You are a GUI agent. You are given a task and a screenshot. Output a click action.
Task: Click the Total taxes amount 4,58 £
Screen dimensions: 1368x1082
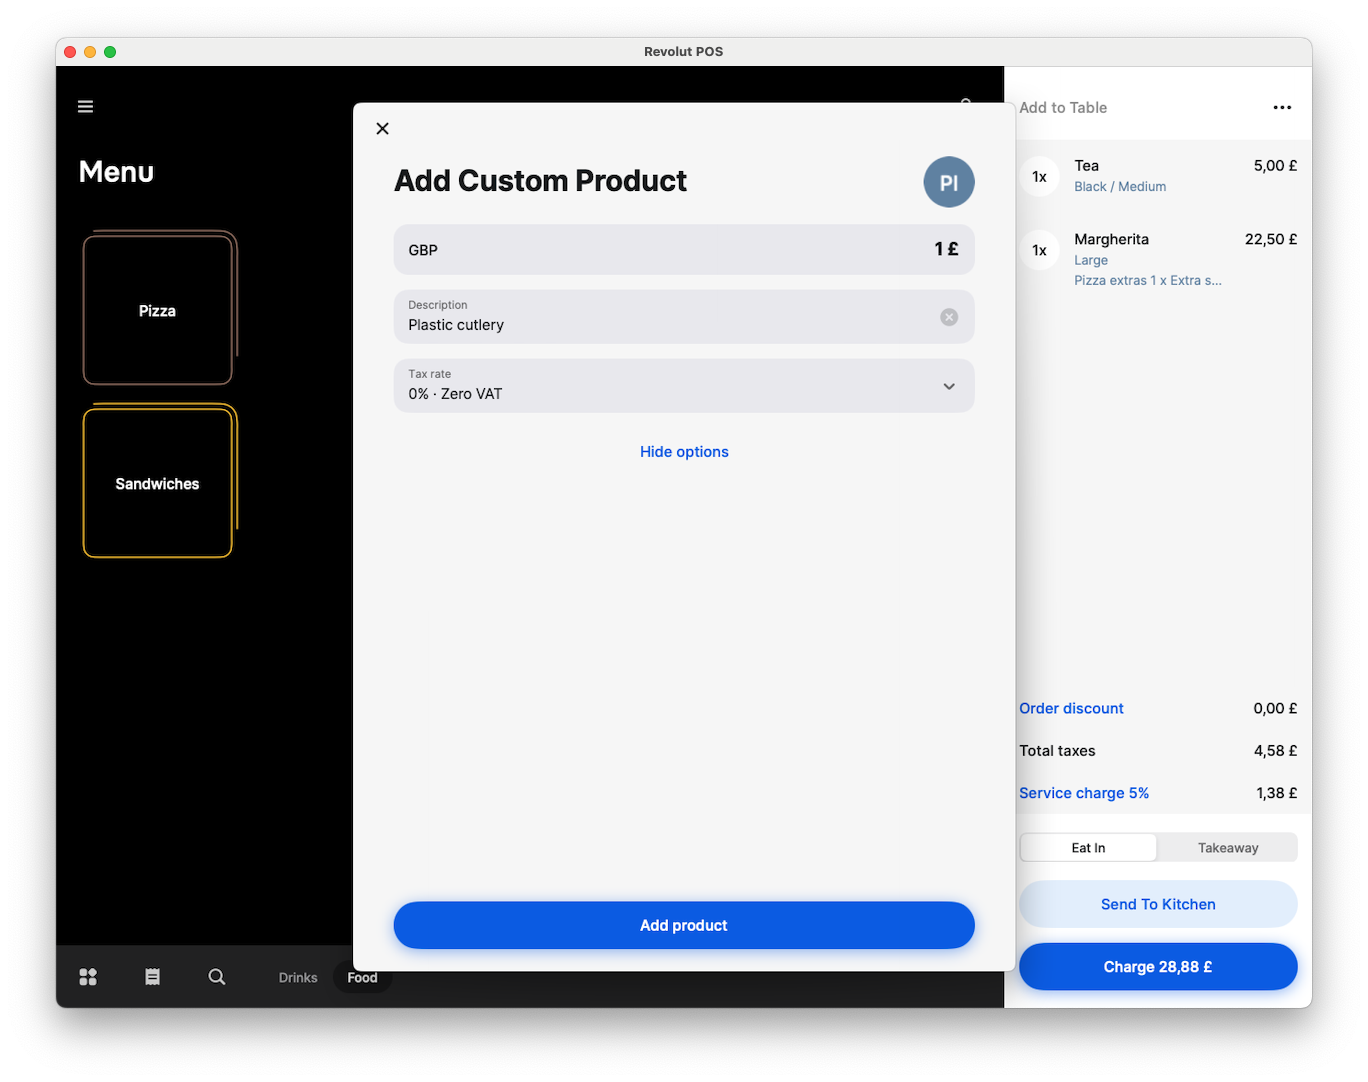[1275, 751]
